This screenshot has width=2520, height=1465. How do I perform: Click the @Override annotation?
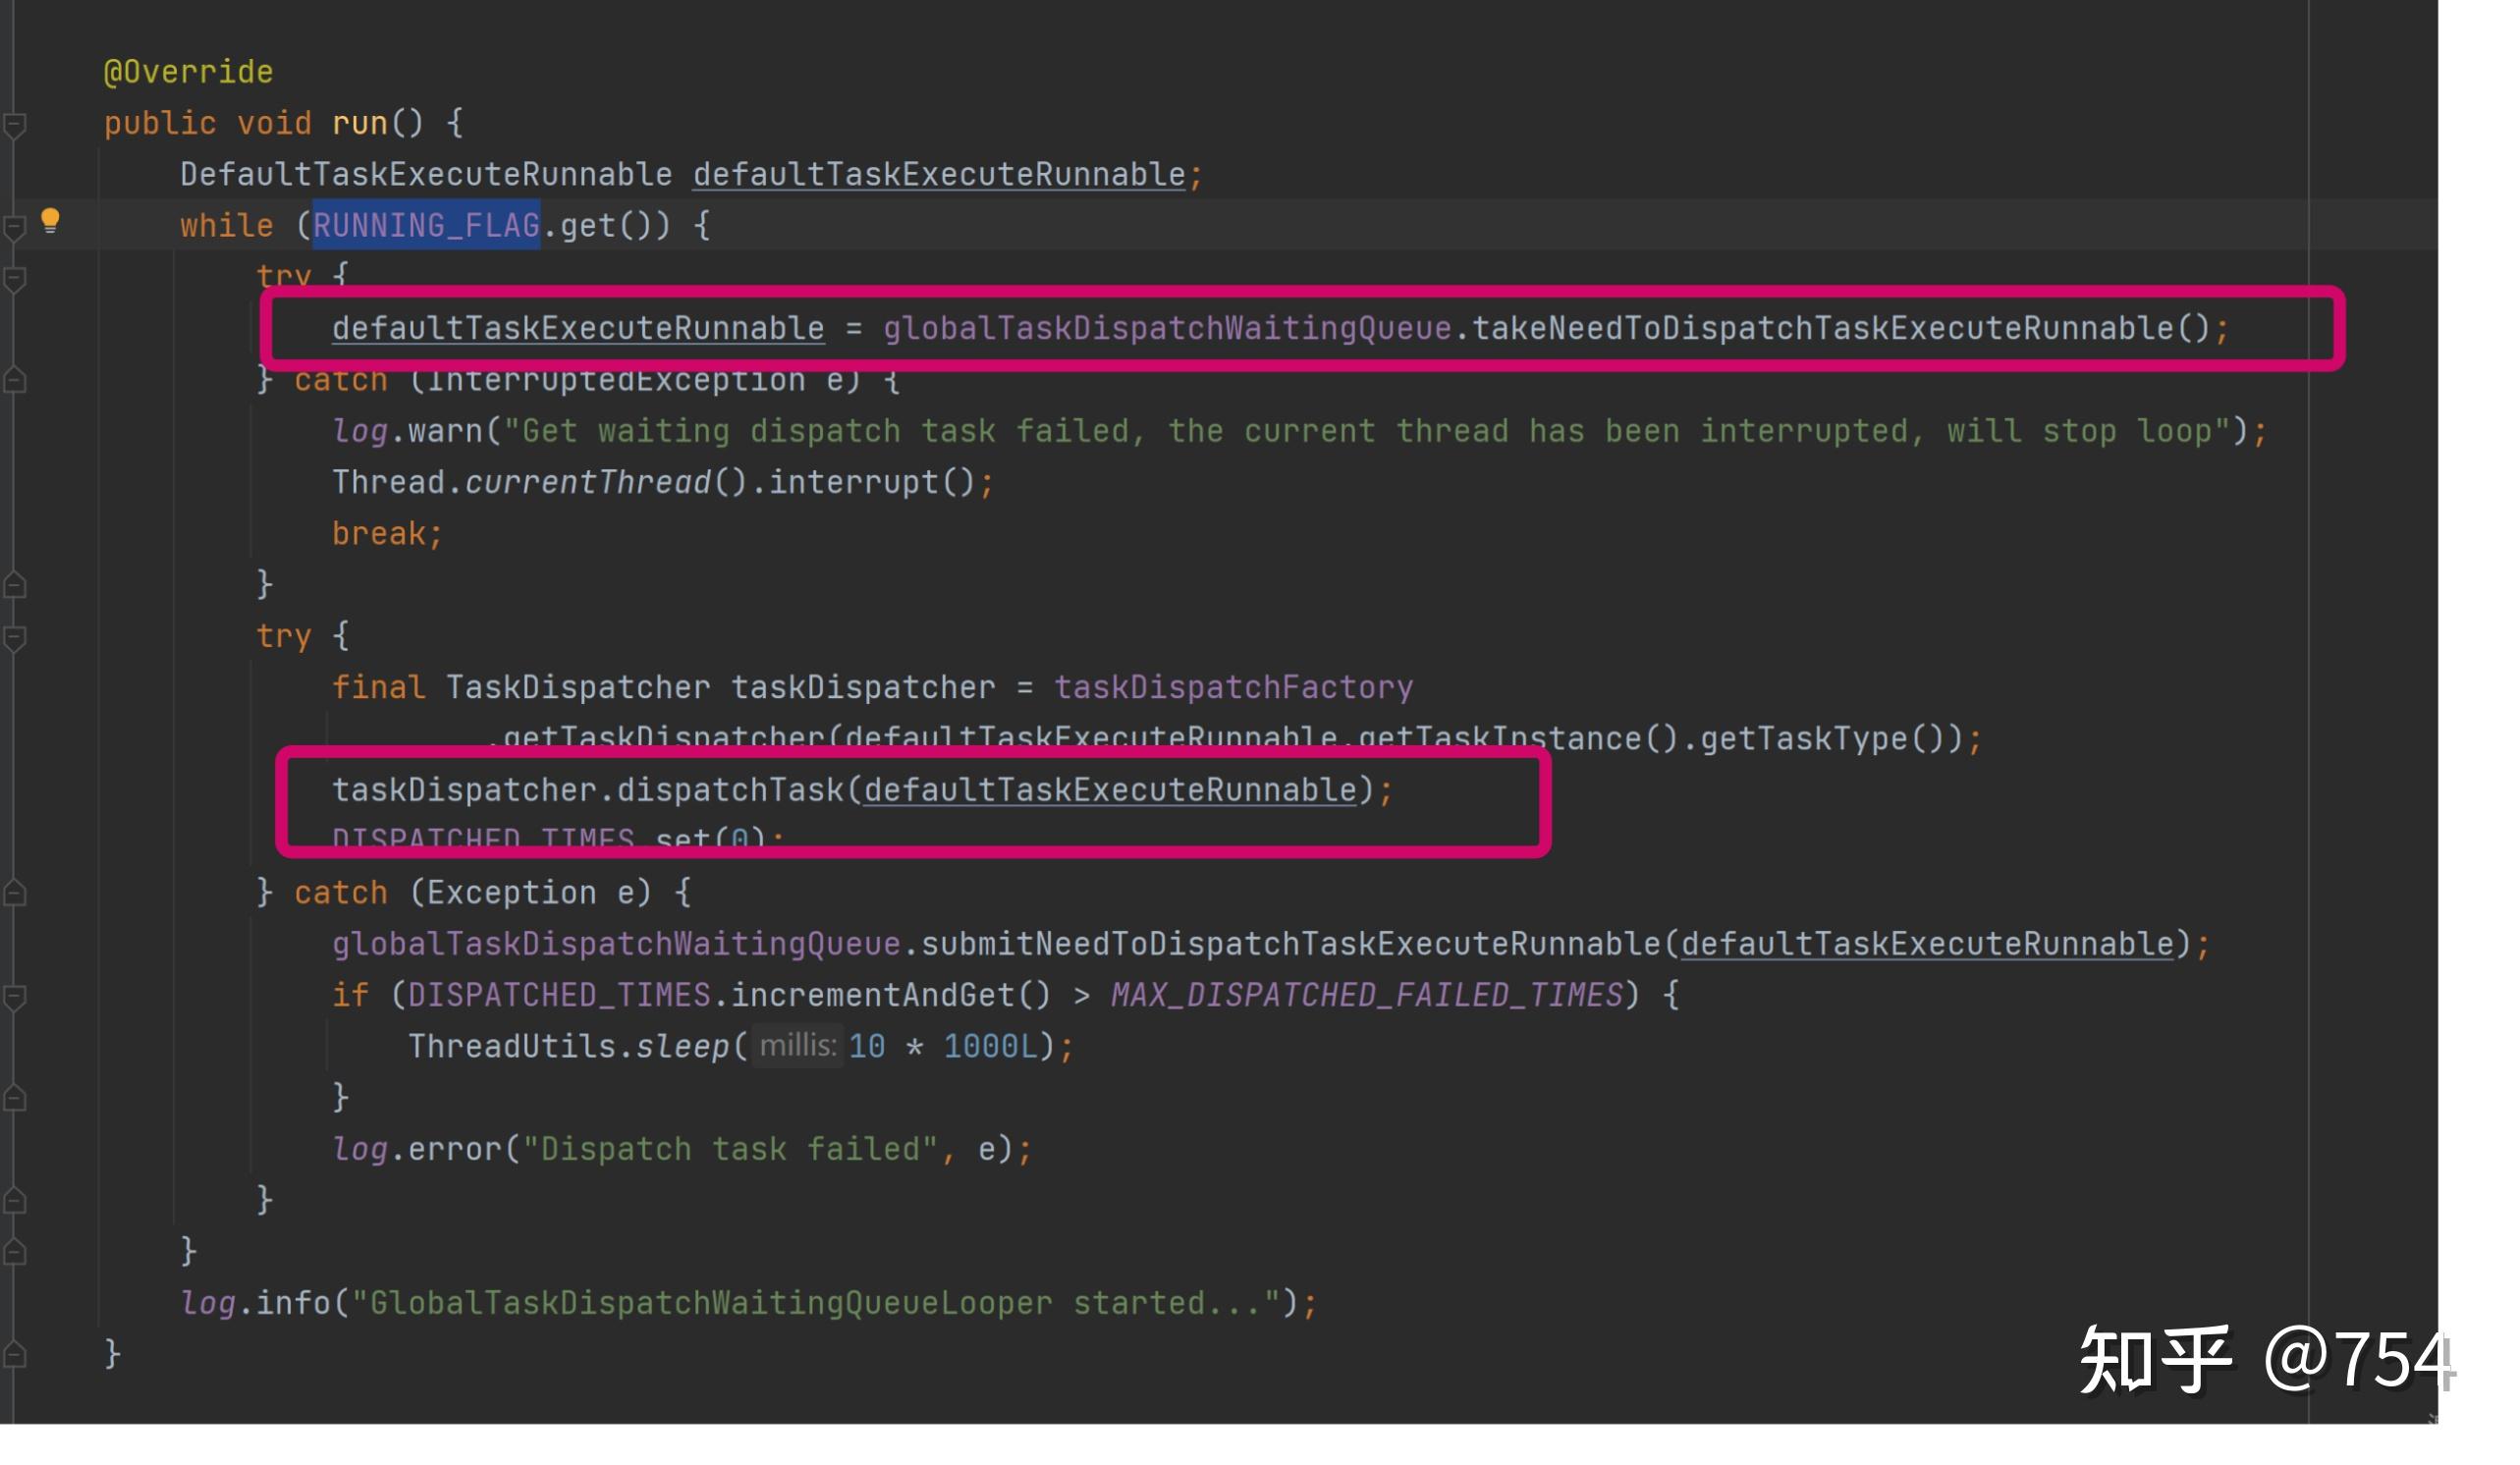(x=188, y=72)
